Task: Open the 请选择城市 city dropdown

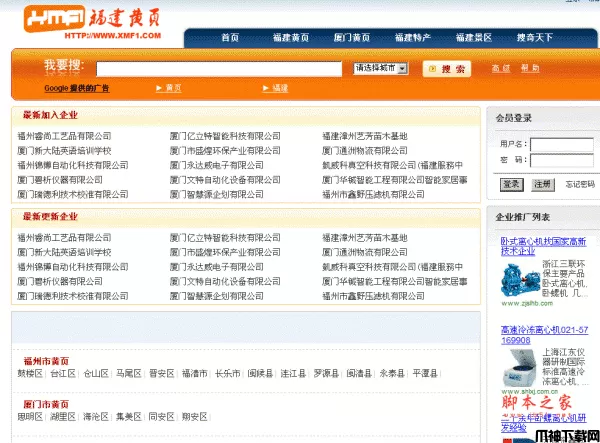Action: (380, 68)
